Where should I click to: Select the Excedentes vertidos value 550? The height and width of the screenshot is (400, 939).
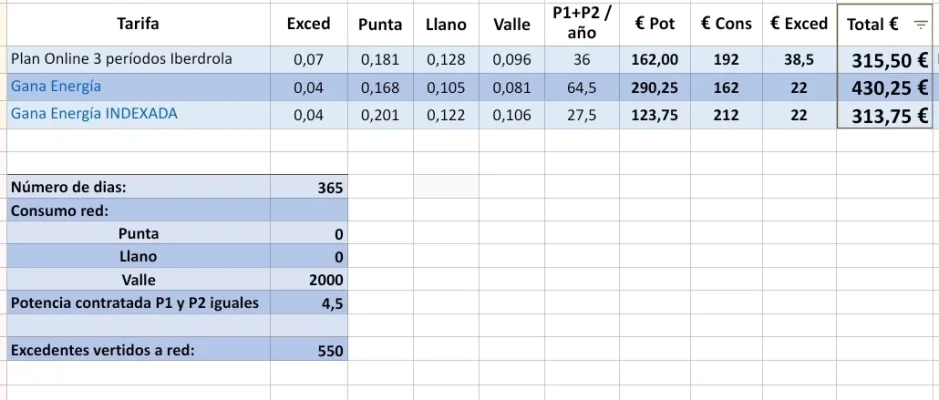[x=309, y=350]
